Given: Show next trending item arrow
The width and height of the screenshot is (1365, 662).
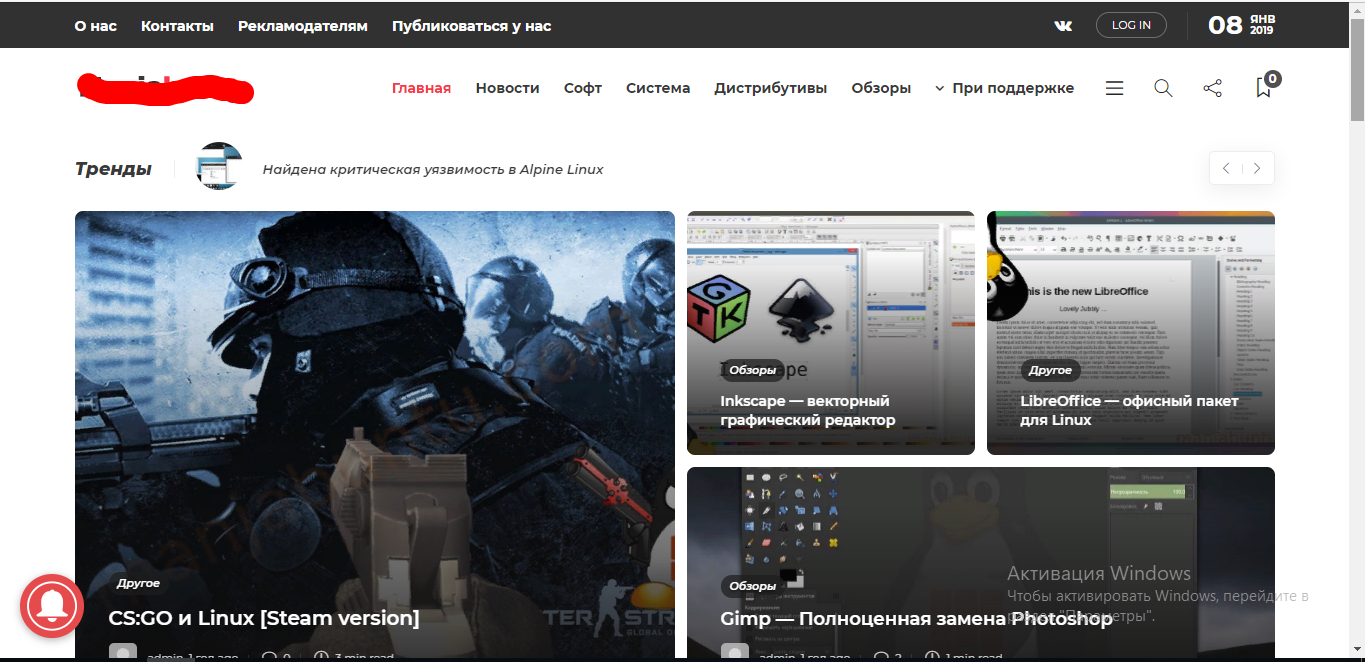Looking at the screenshot, I should pyautogui.click(x=1258, y=169).
